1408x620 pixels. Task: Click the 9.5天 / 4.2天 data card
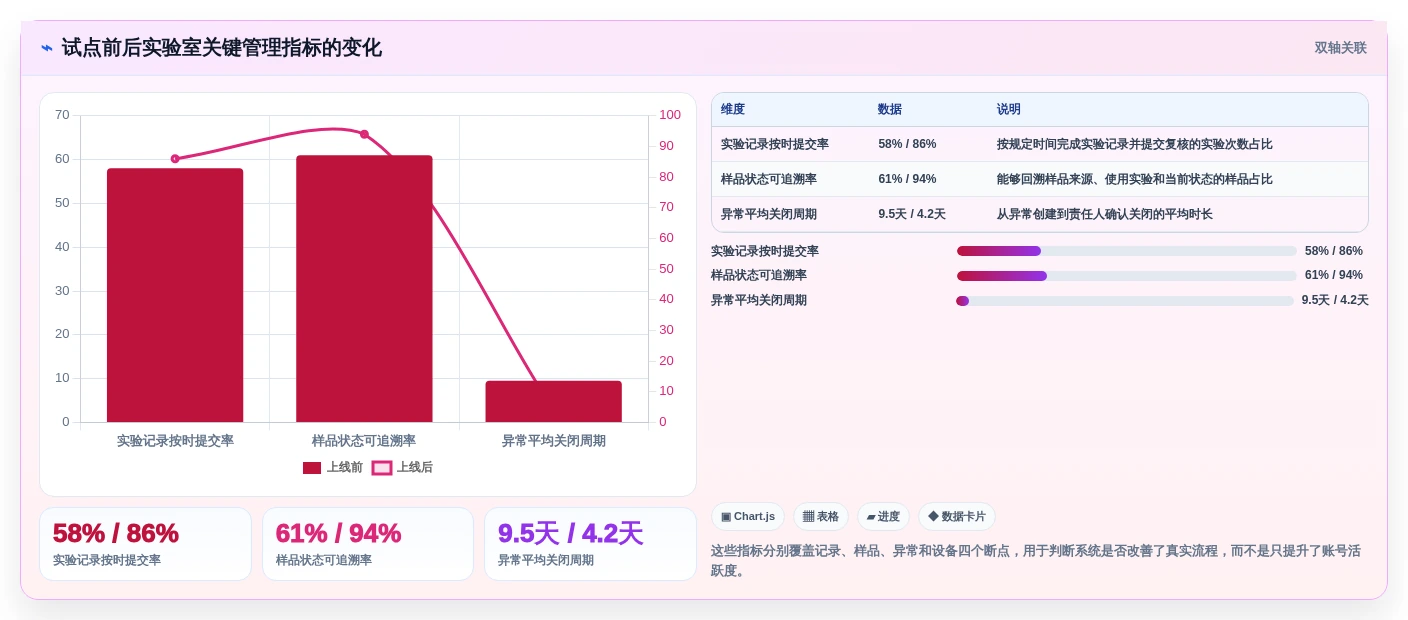tap(590, 544)
